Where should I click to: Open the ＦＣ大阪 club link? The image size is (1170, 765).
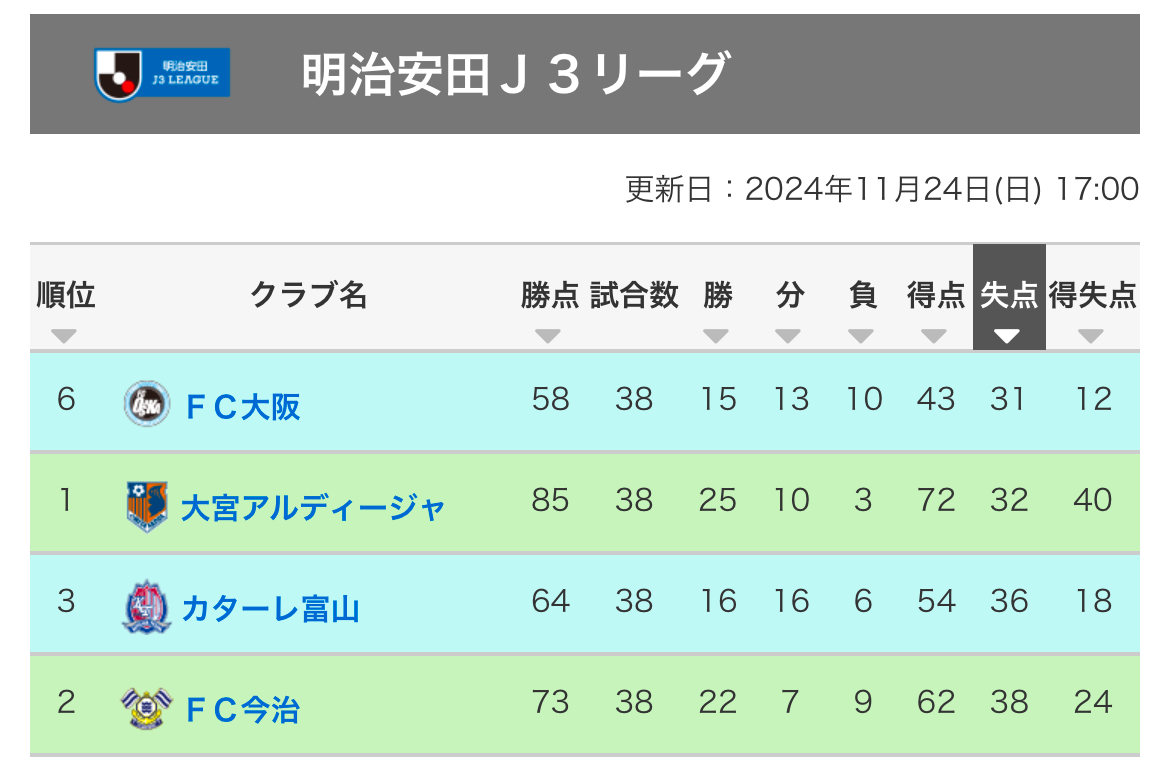(243, 407)
